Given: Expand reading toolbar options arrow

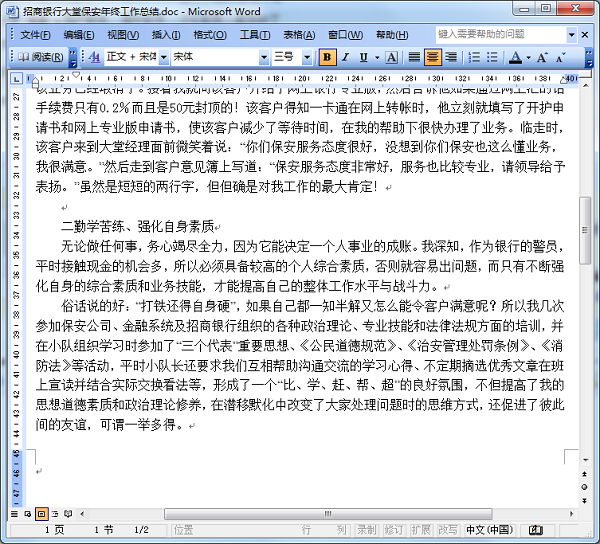Looking at the screenshot, I should [73, 57].
